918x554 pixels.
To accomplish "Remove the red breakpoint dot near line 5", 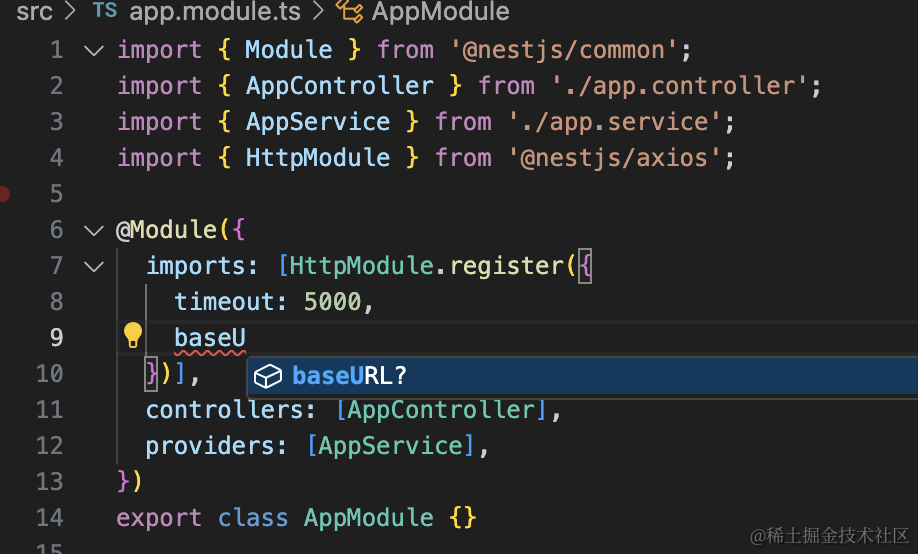I will point(3,193).
